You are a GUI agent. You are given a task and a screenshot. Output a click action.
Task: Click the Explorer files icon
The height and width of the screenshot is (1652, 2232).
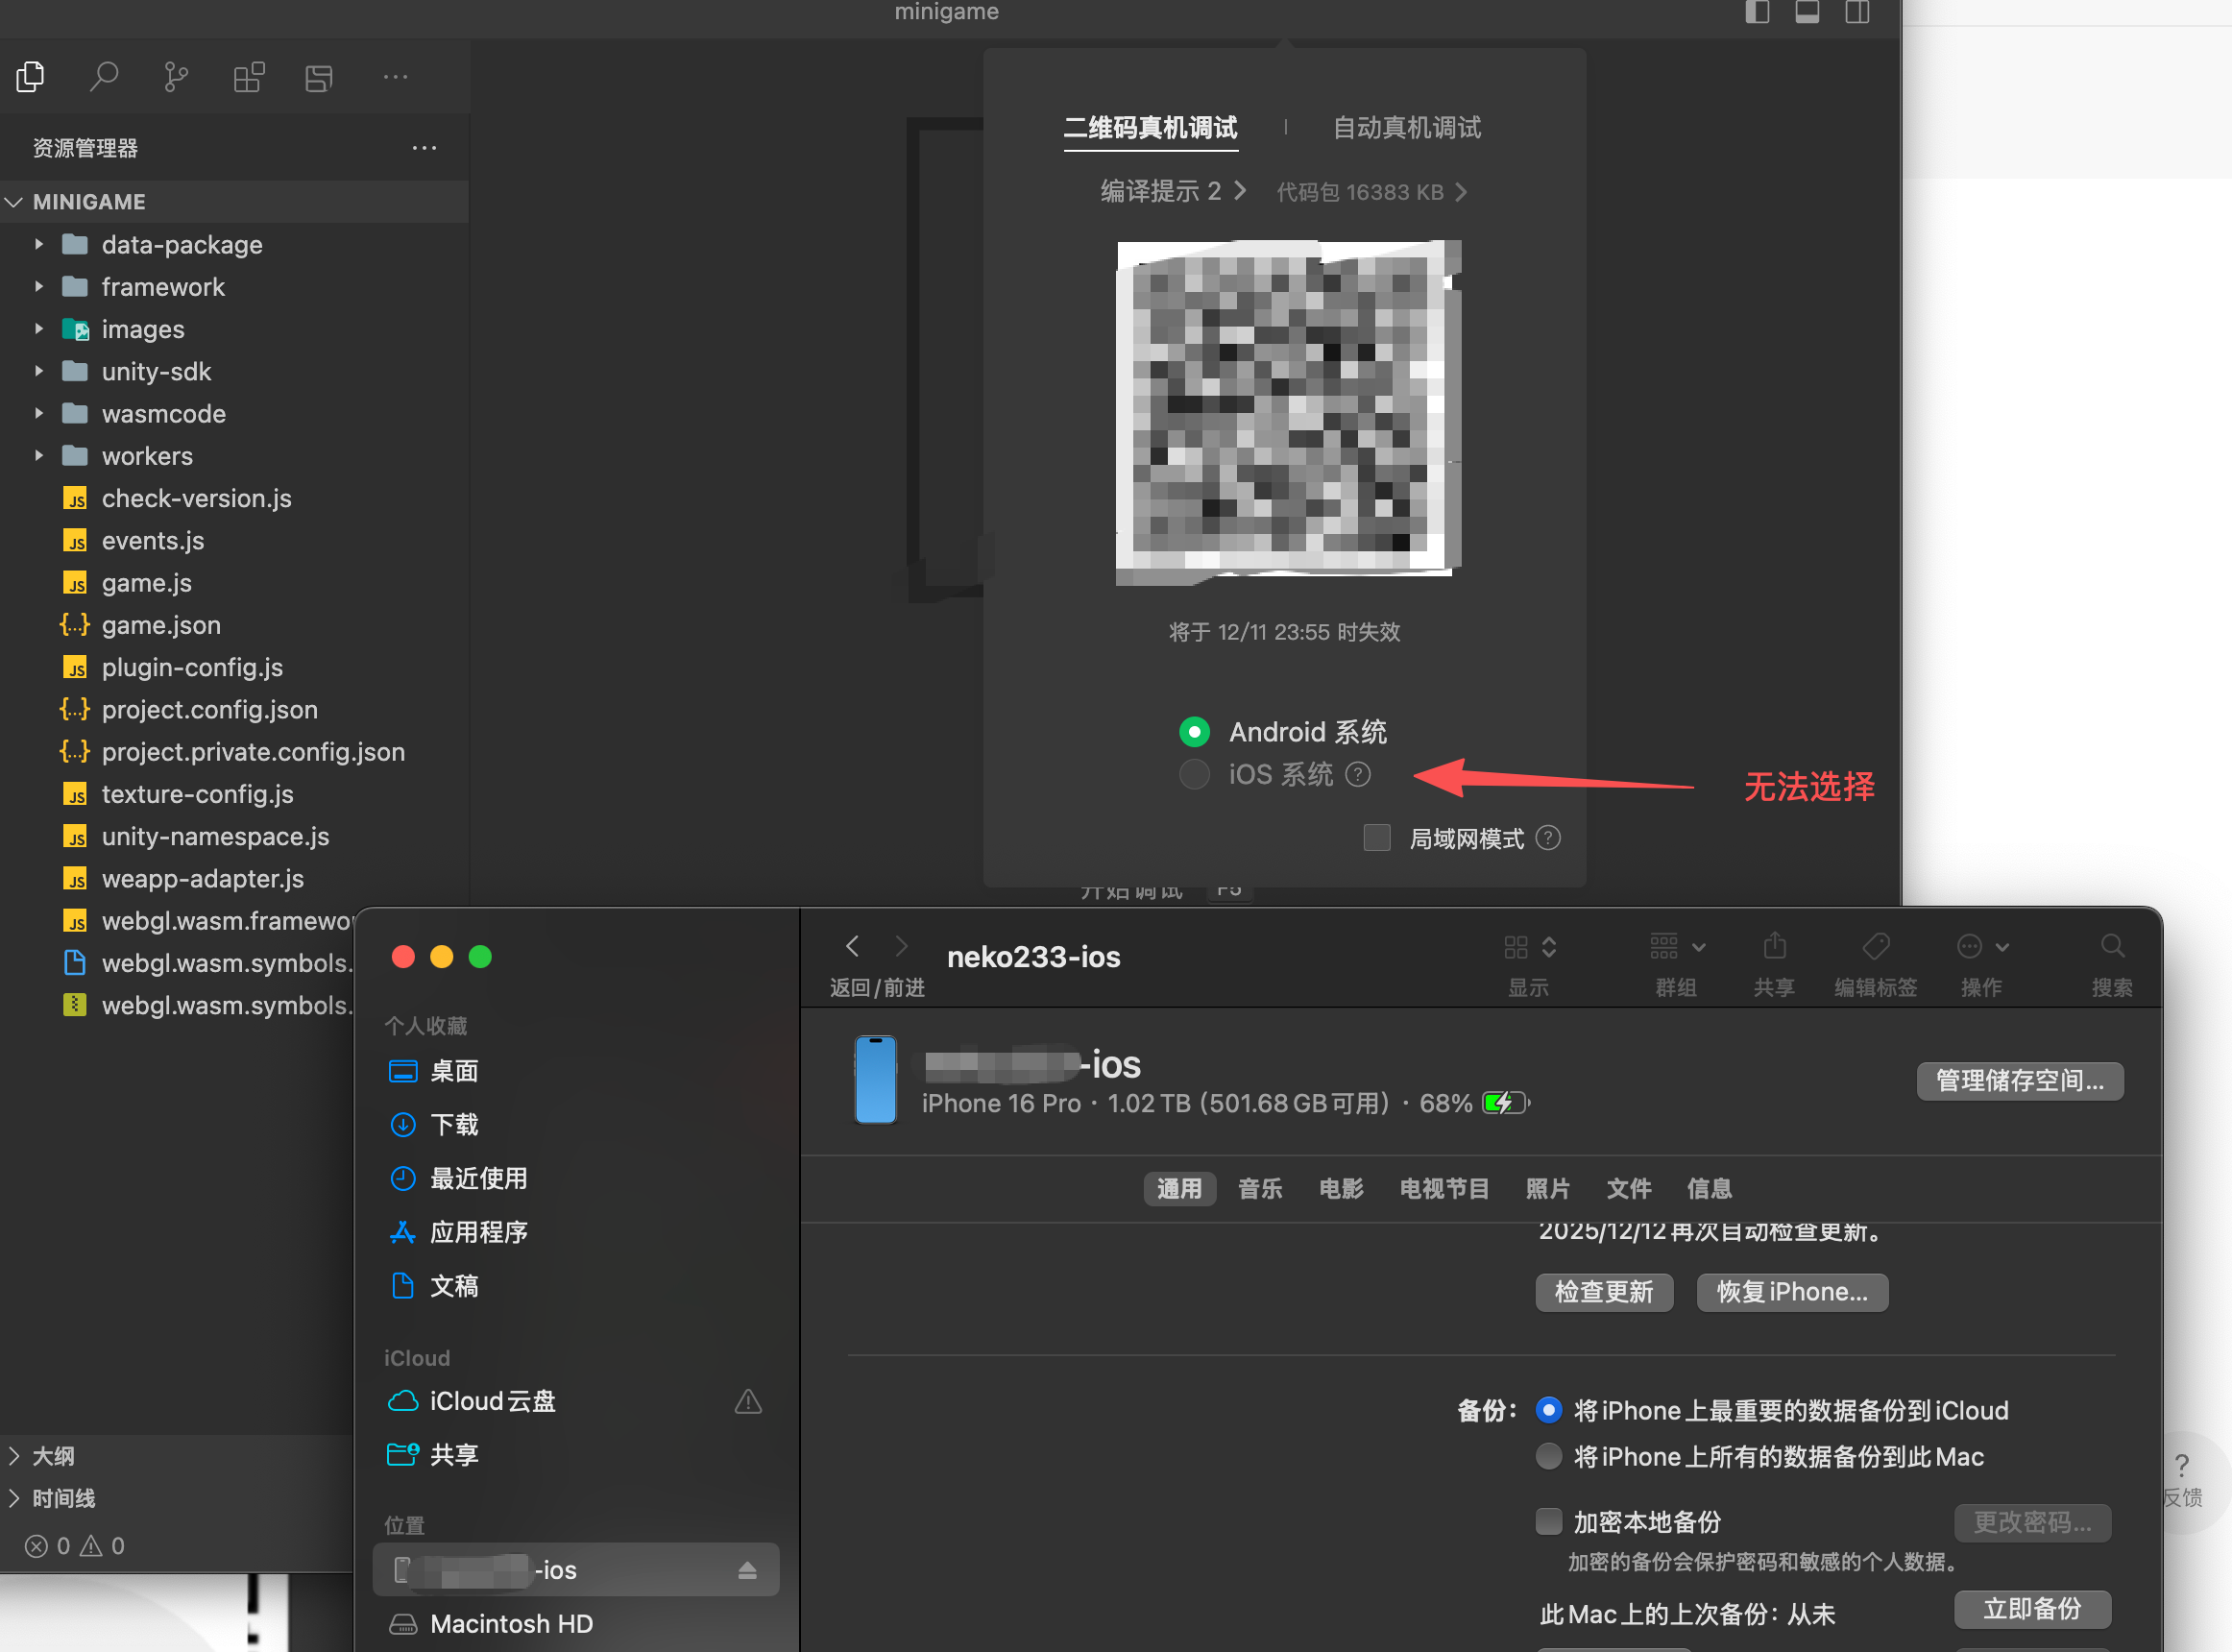coord(31,77)
